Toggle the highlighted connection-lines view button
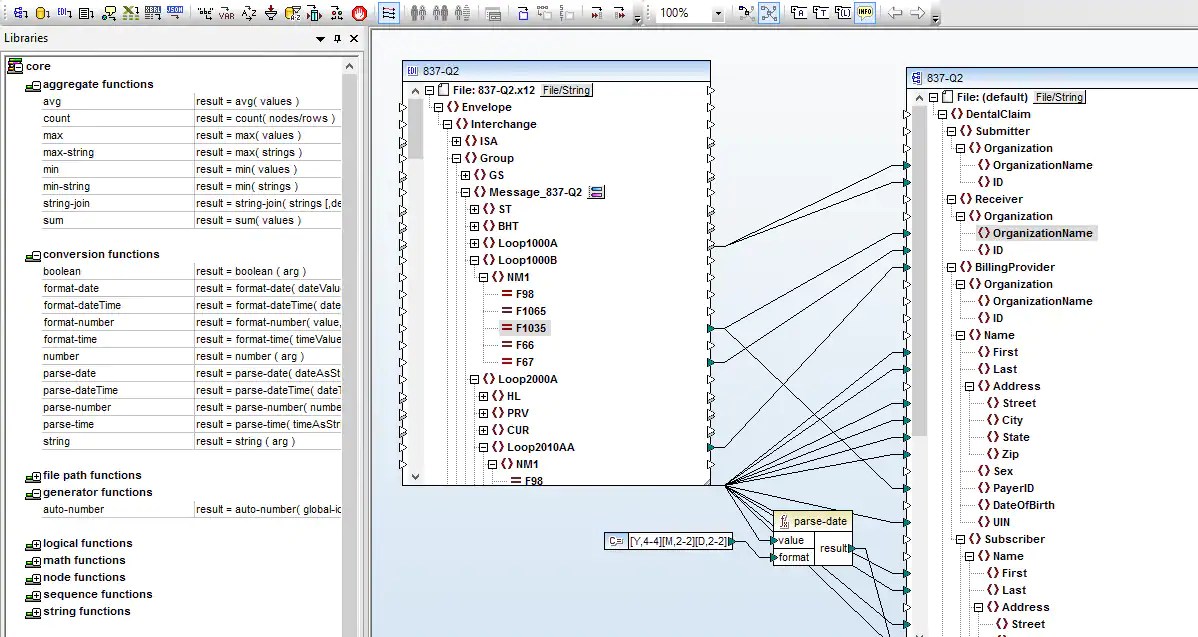Screen dimensions: 1198x637 click(768, 13)
